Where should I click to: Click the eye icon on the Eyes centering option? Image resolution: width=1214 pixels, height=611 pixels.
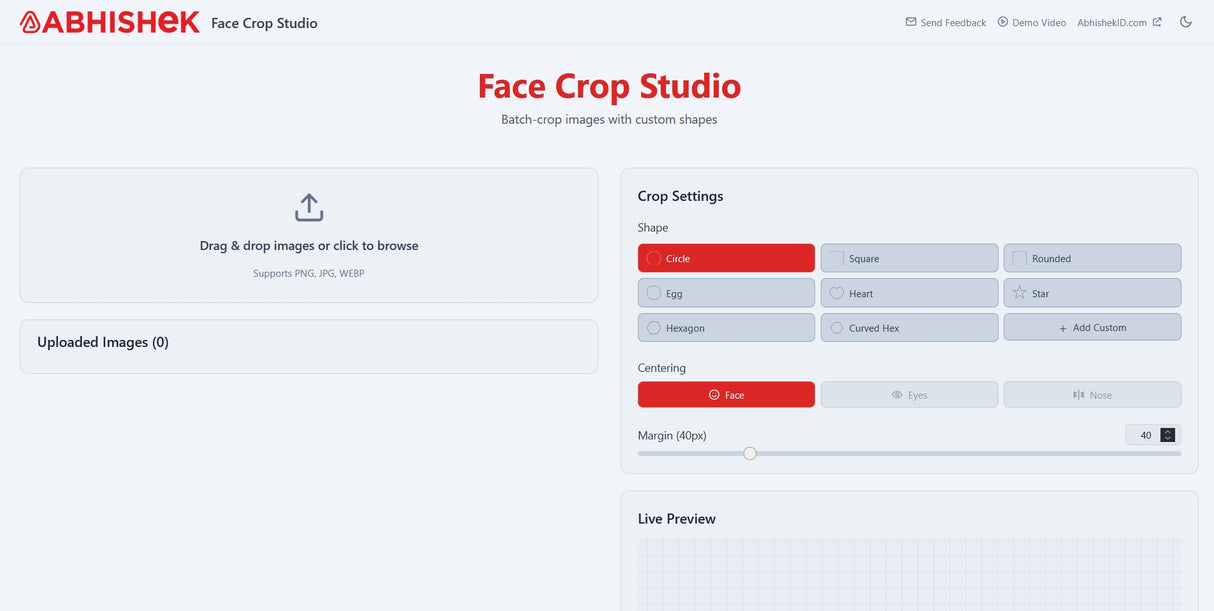[896, 394]
